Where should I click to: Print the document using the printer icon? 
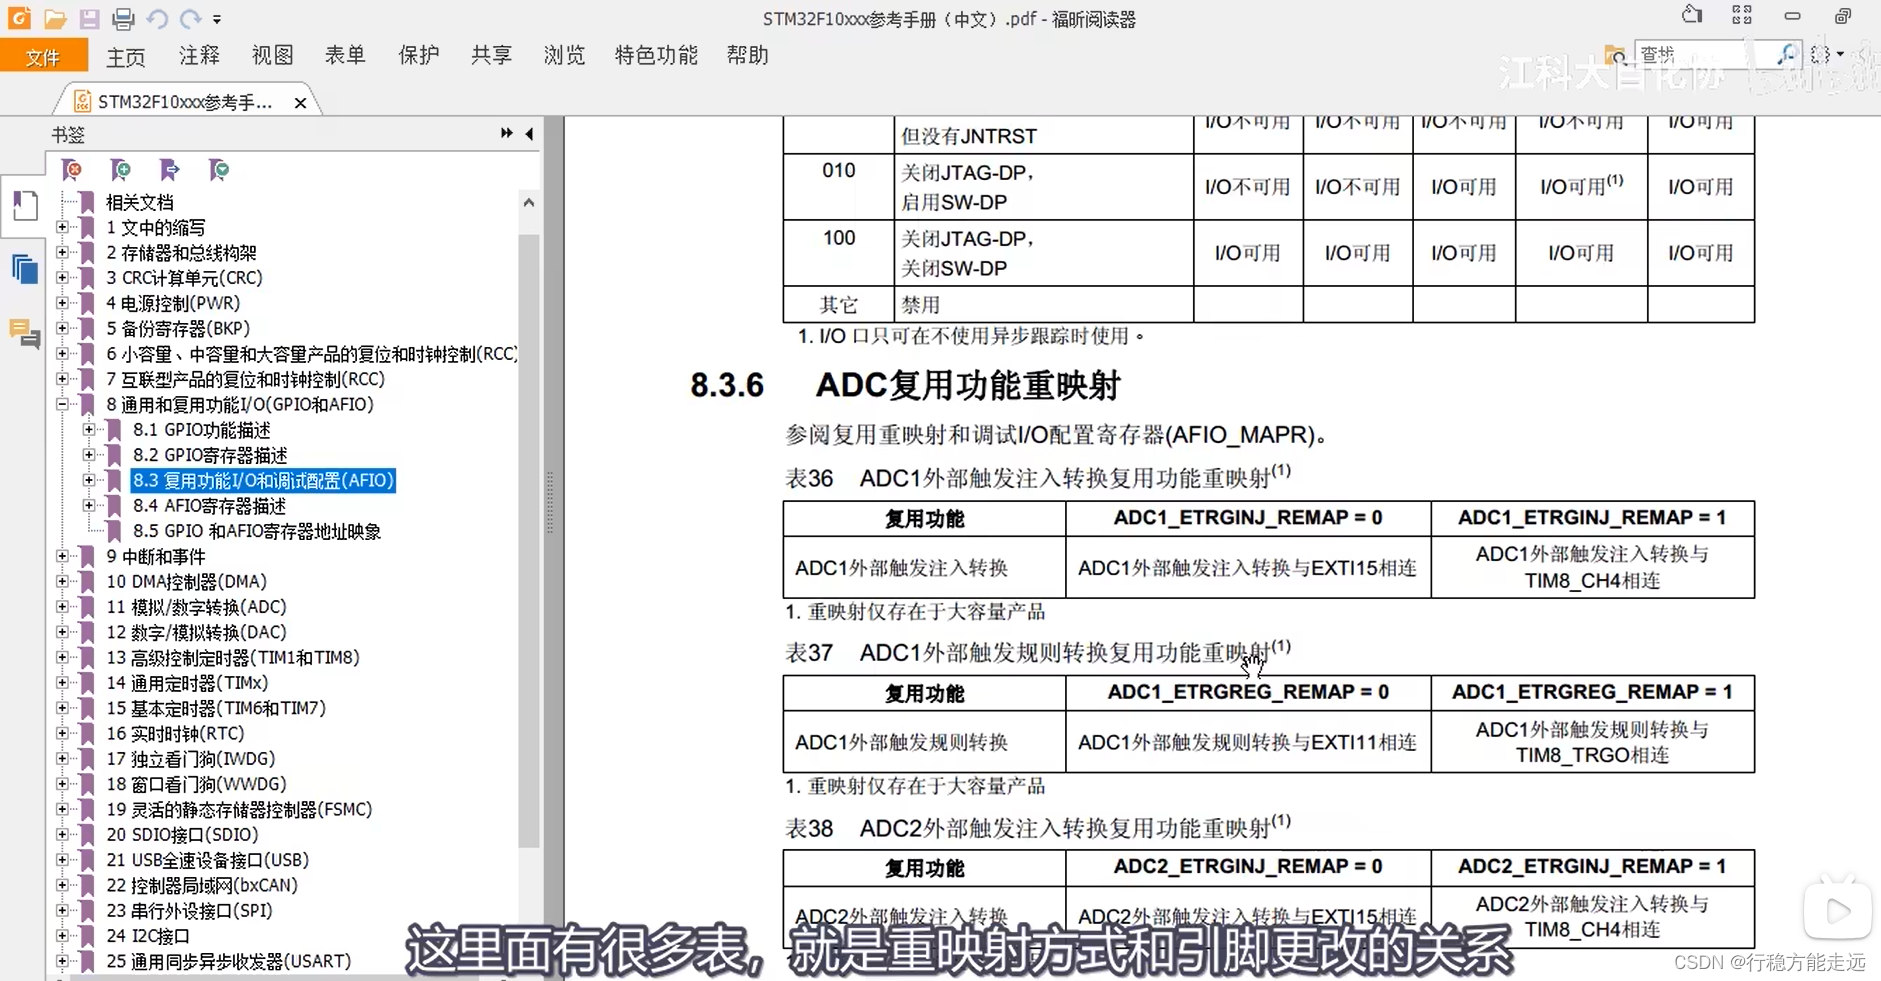click(123, 19)
